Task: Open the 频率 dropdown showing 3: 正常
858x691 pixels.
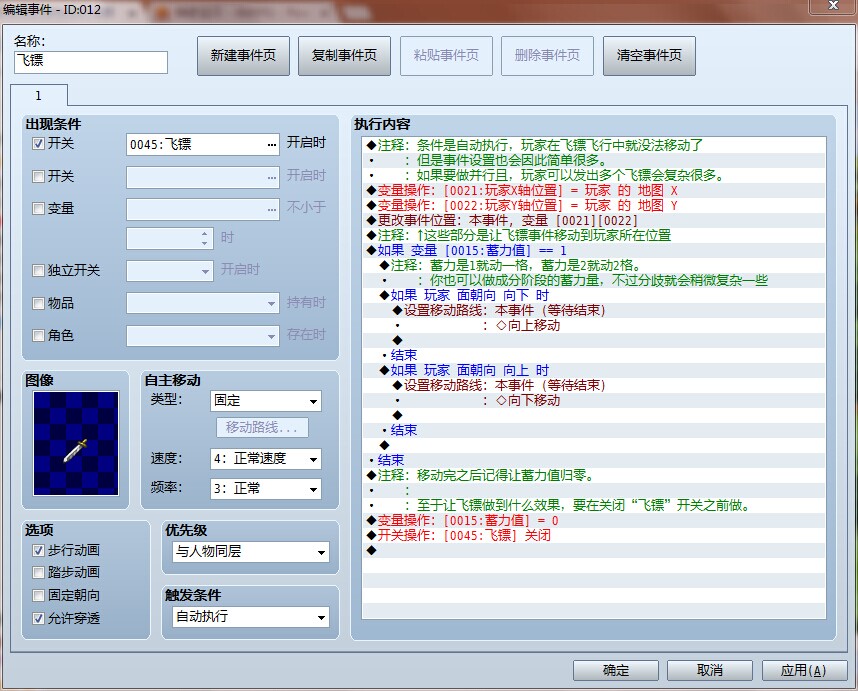Action: tap(266, 489)
